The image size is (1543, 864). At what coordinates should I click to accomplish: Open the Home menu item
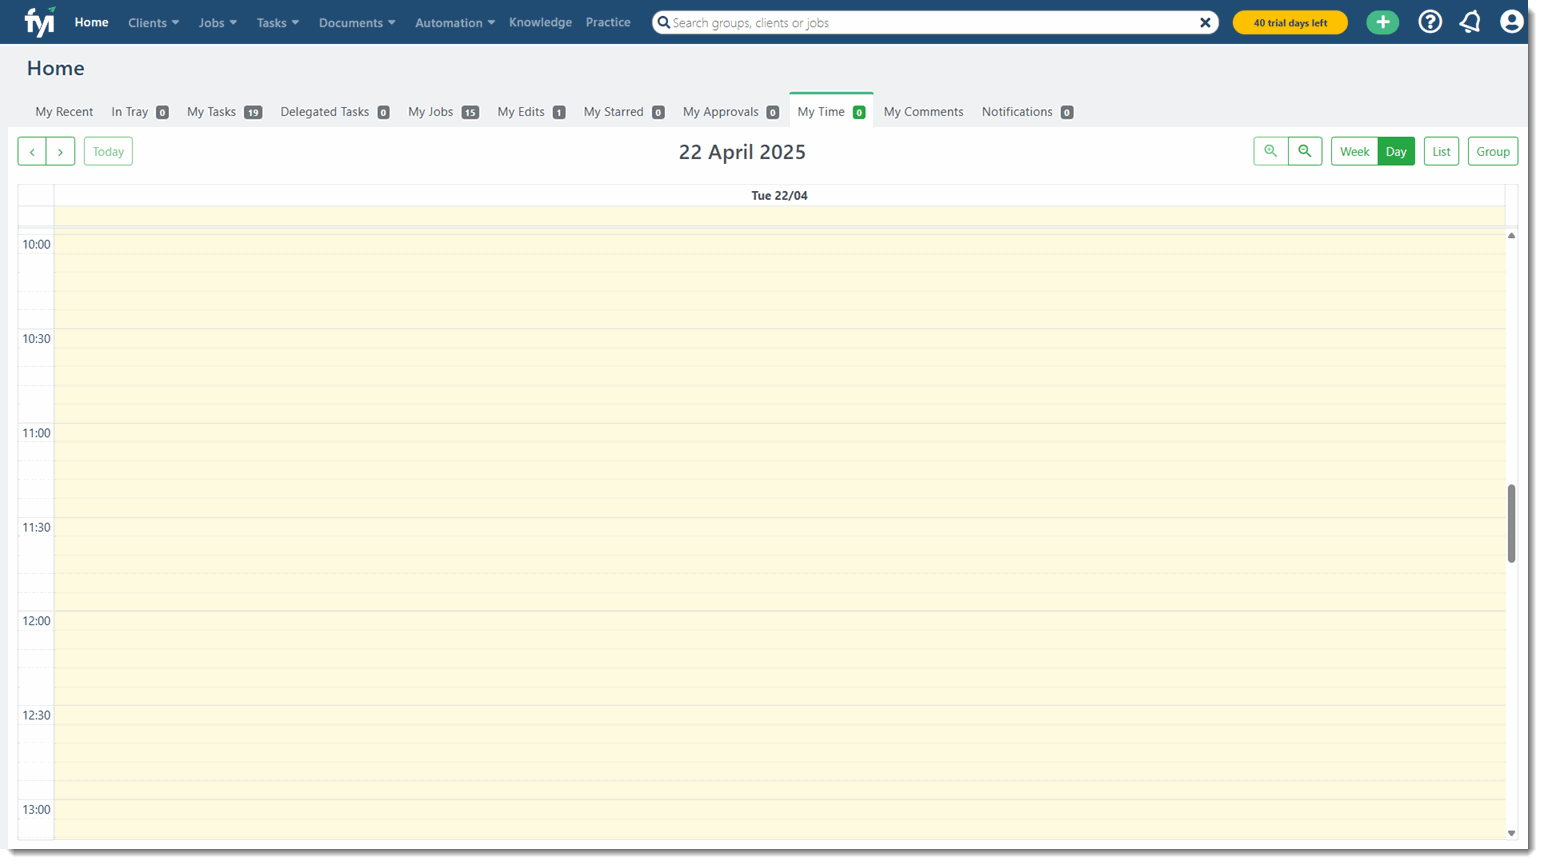[x=91, y=22]
